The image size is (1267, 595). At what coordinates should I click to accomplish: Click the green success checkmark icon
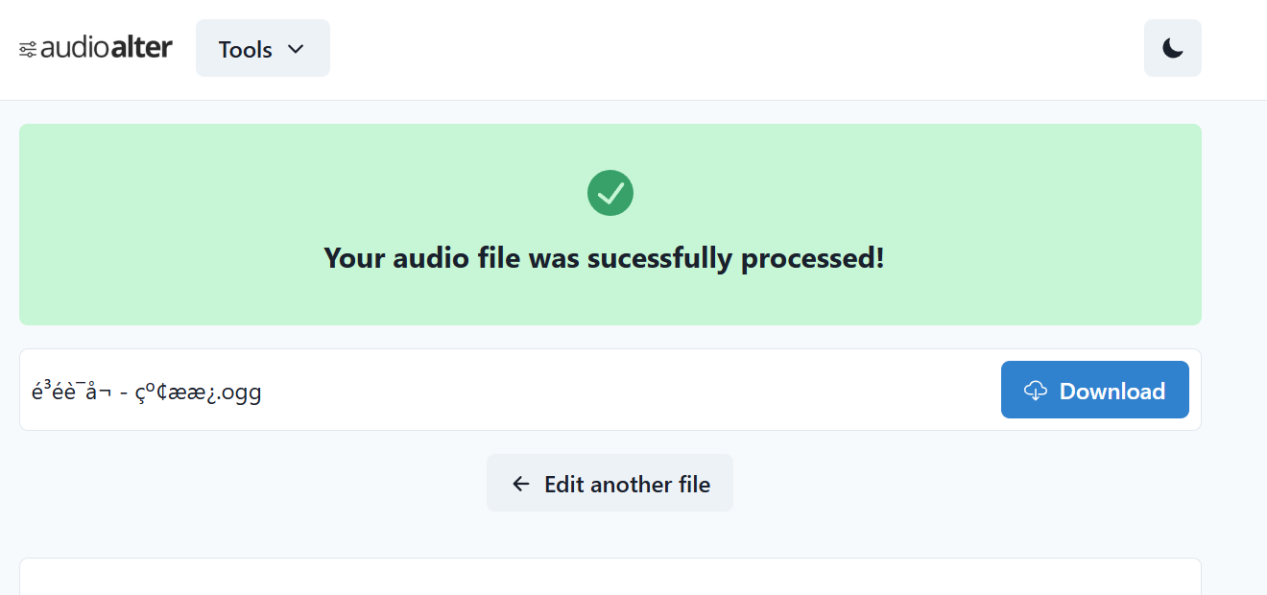point(610,192)
